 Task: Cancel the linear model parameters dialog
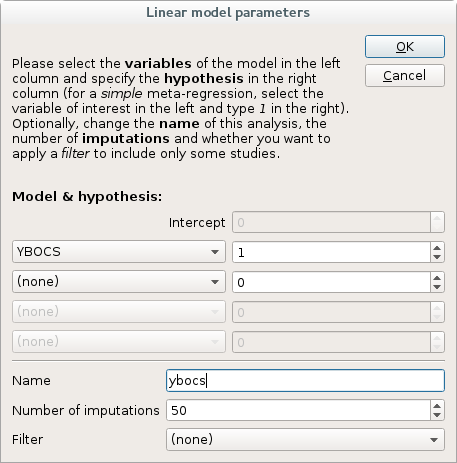tap(405, 76)
